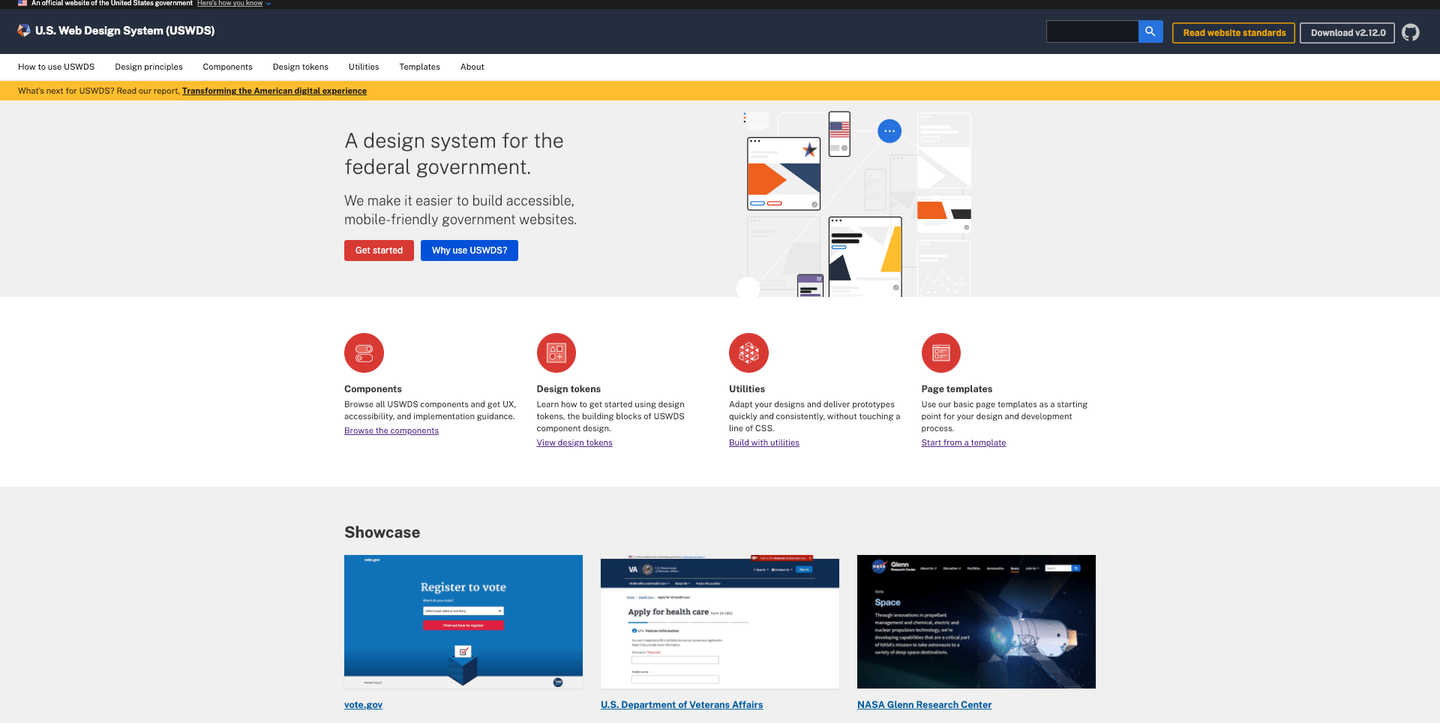Open the Components nav item

228,67
